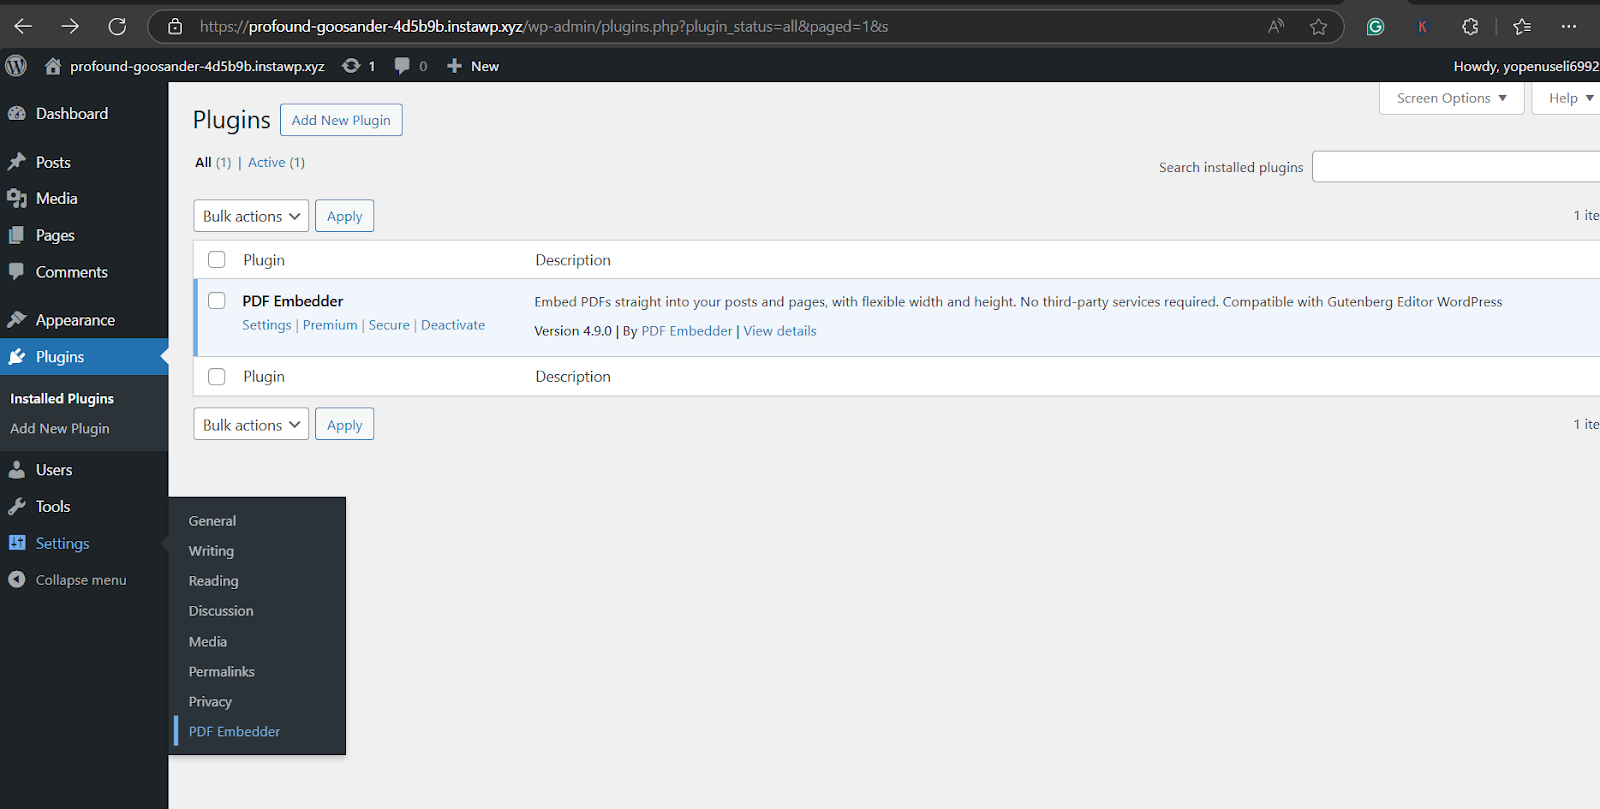This screenshot has height=809, width=1600.
Task: Tick the PDF Embedder plugin checkbox
Action: point(217,301)
